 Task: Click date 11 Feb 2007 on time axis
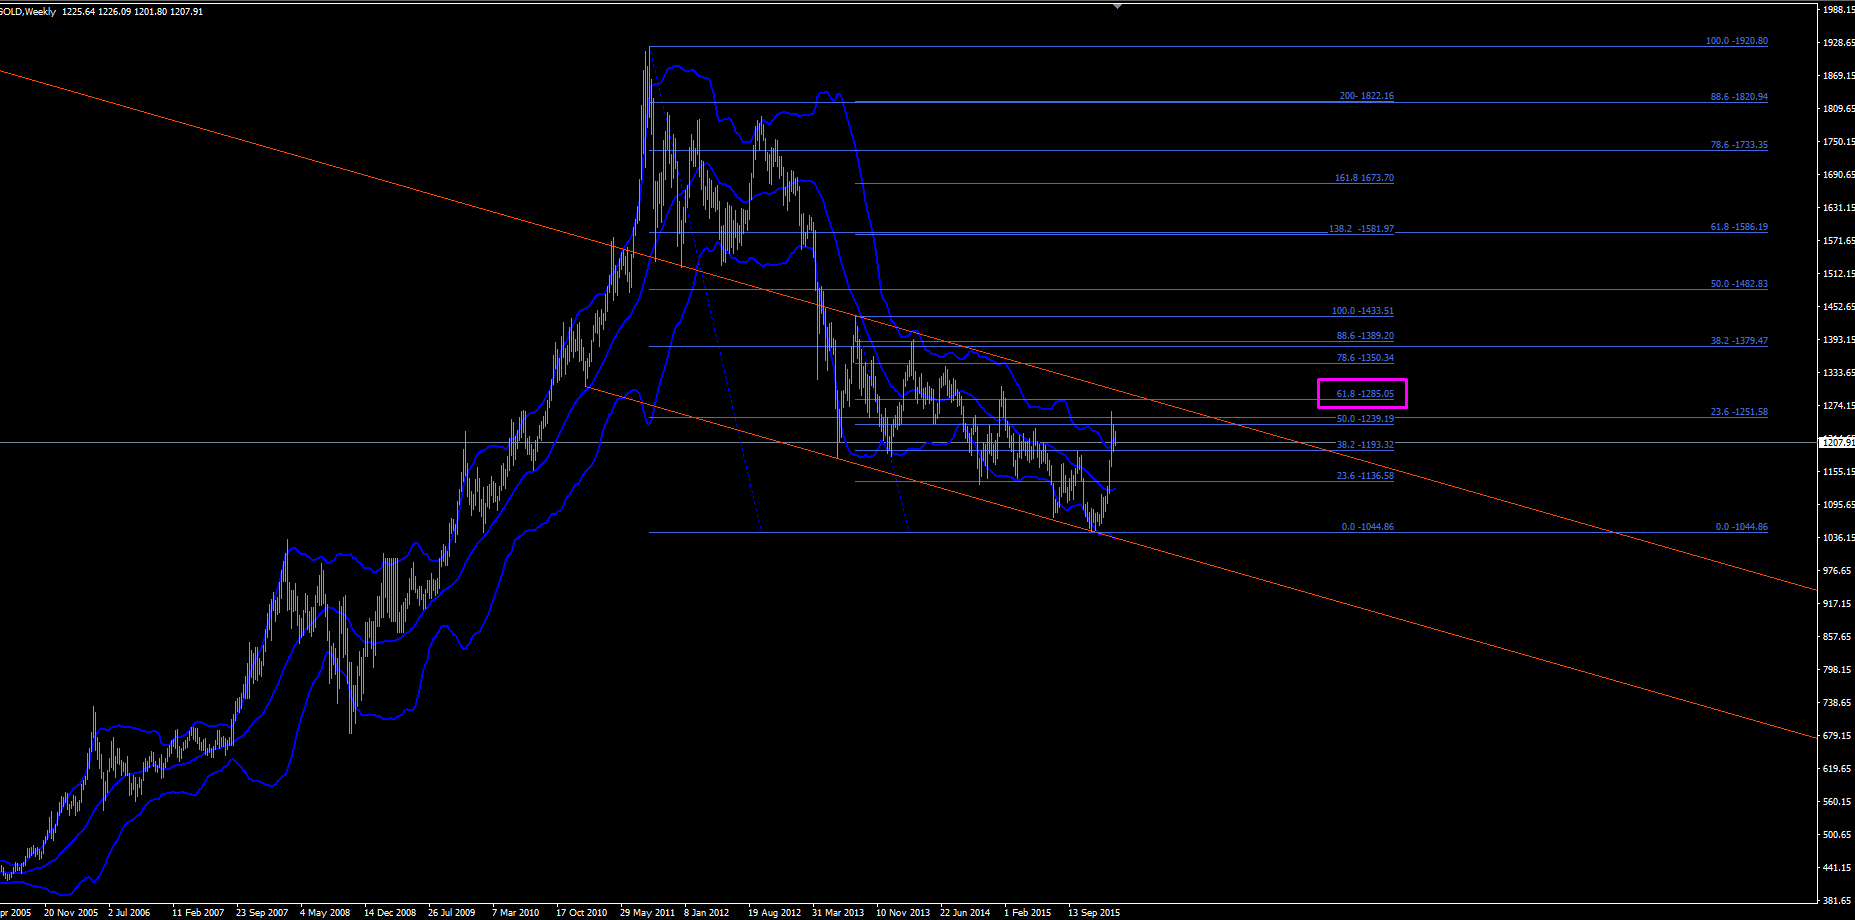pyautogui.click(x=198, y=913)
